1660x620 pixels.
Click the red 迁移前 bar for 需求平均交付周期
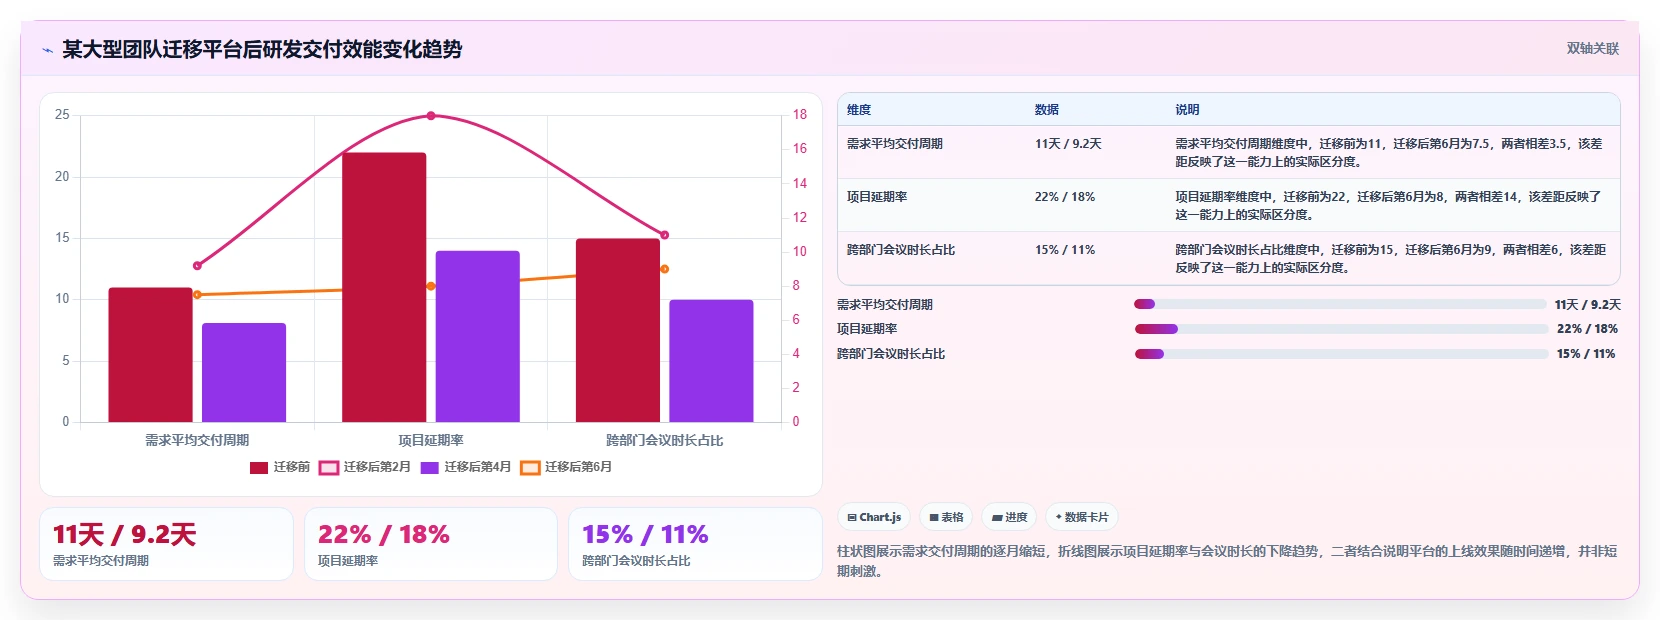pos(150,355)
